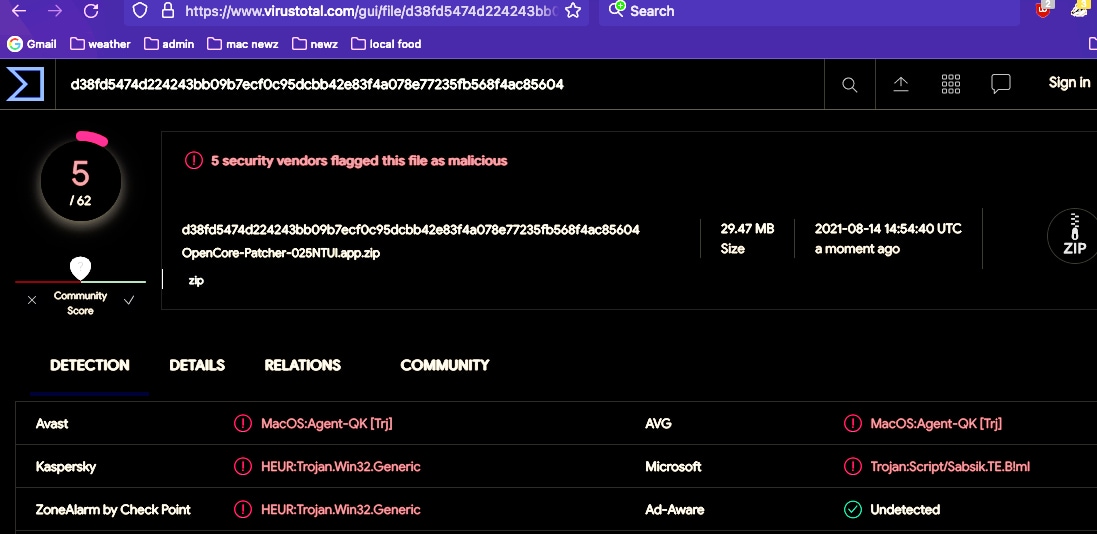Viewport: 1097px width, 534px height.
Task: Open the local food bookmarks folder
Action: [x=386, y=43]
